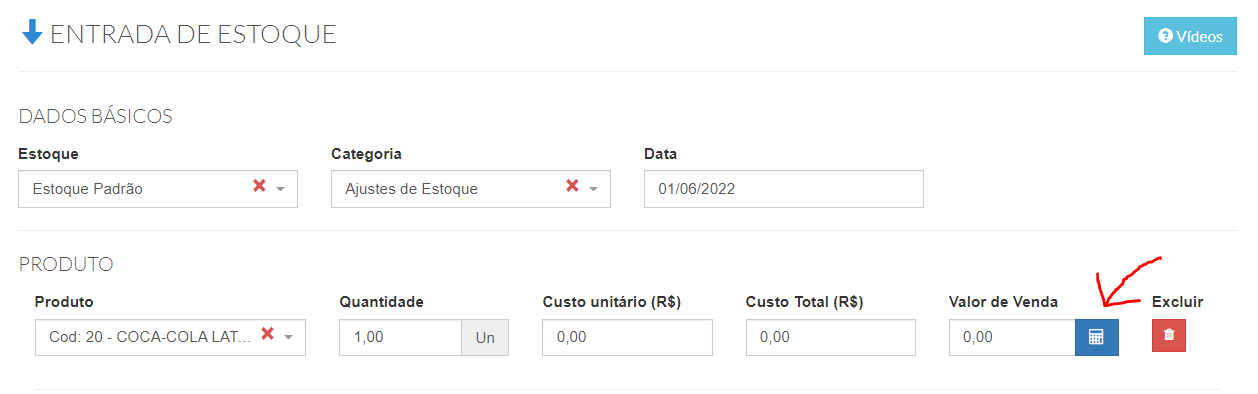Viewport: 1258px width, 394px height.
Task: Remove selected COCA-COLA product with red X
Action: [x=267, y=334]
